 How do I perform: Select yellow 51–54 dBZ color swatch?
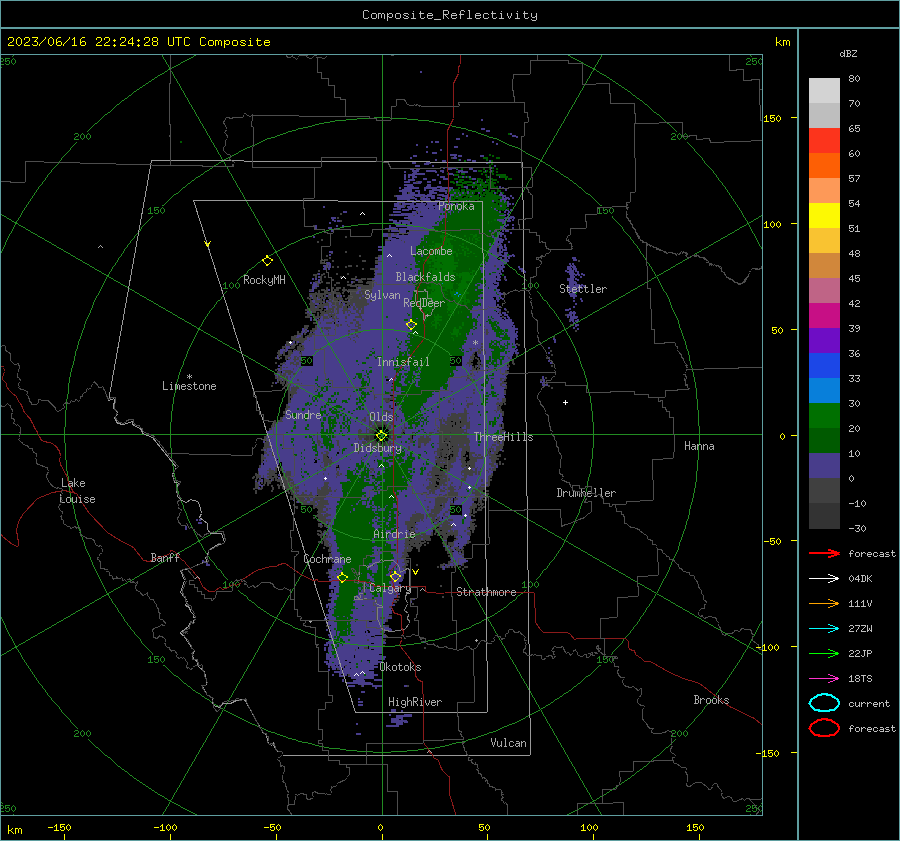[x=824, y=215]
